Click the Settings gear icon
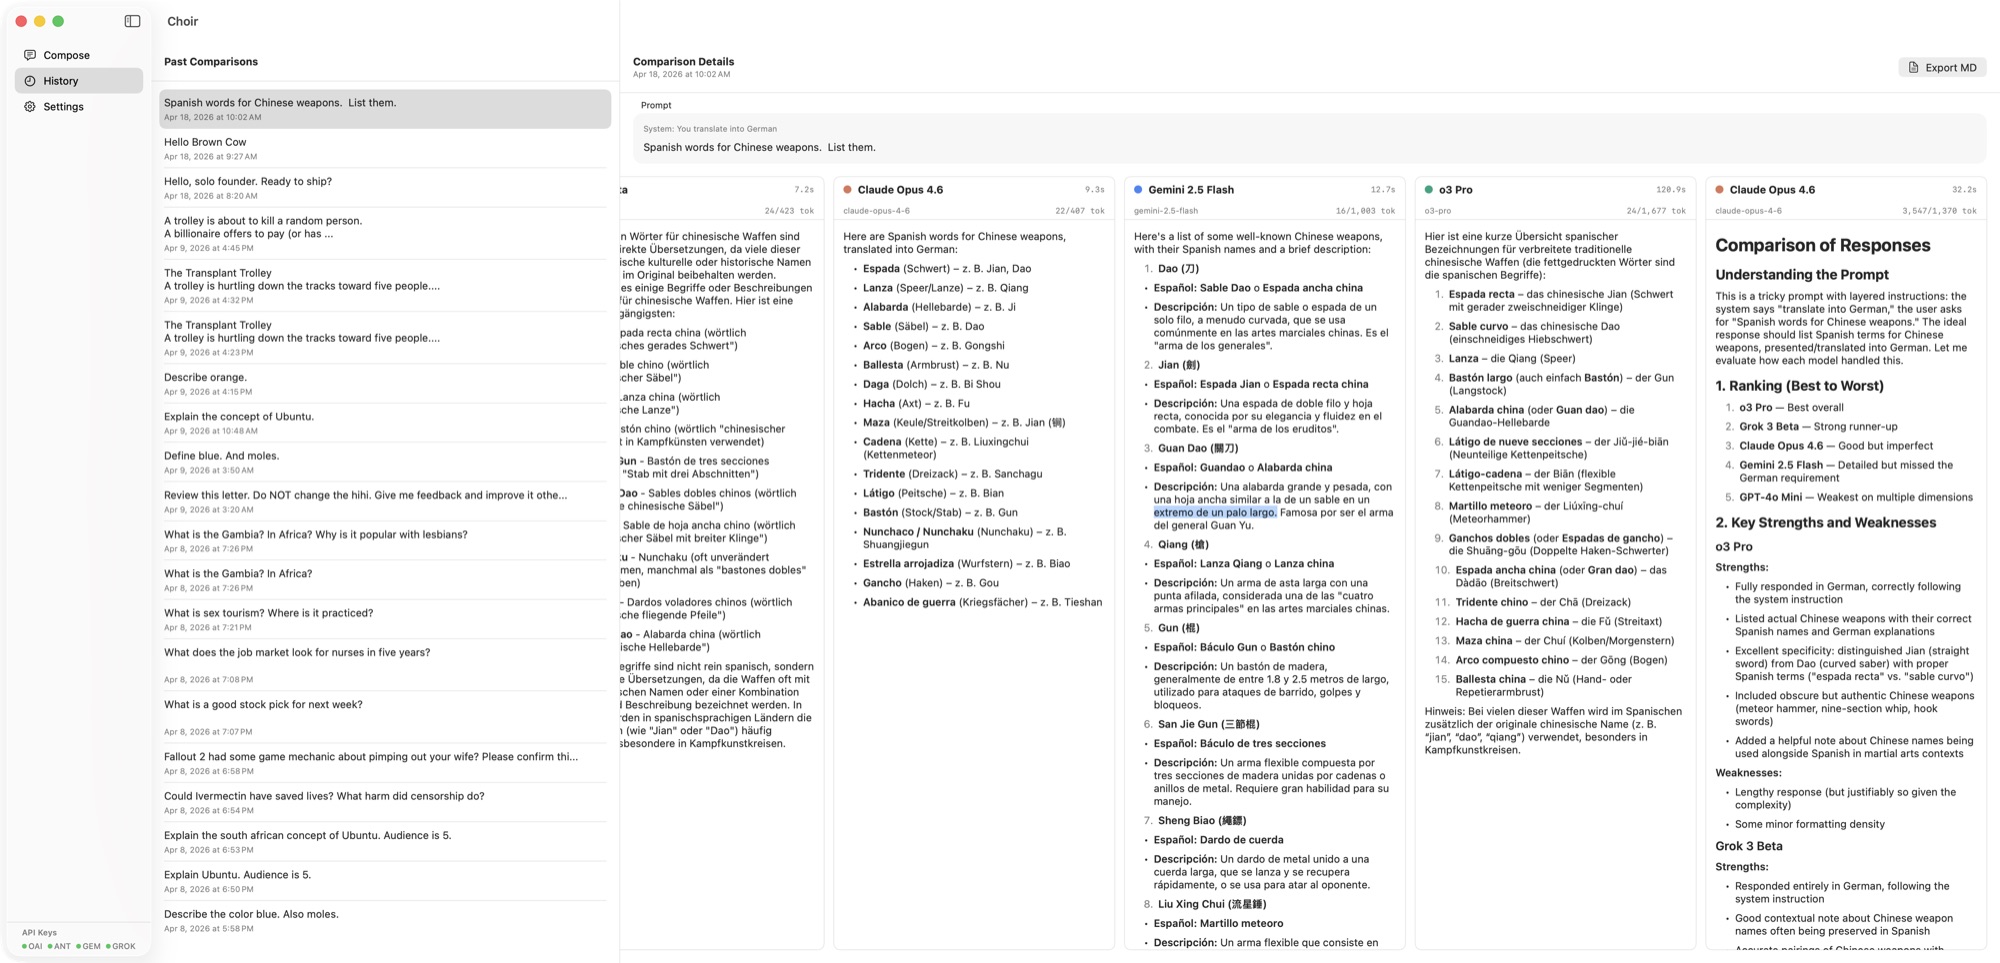Viewport: 2000px width, 963px height. pyautogui.click(x=30, y=106)
